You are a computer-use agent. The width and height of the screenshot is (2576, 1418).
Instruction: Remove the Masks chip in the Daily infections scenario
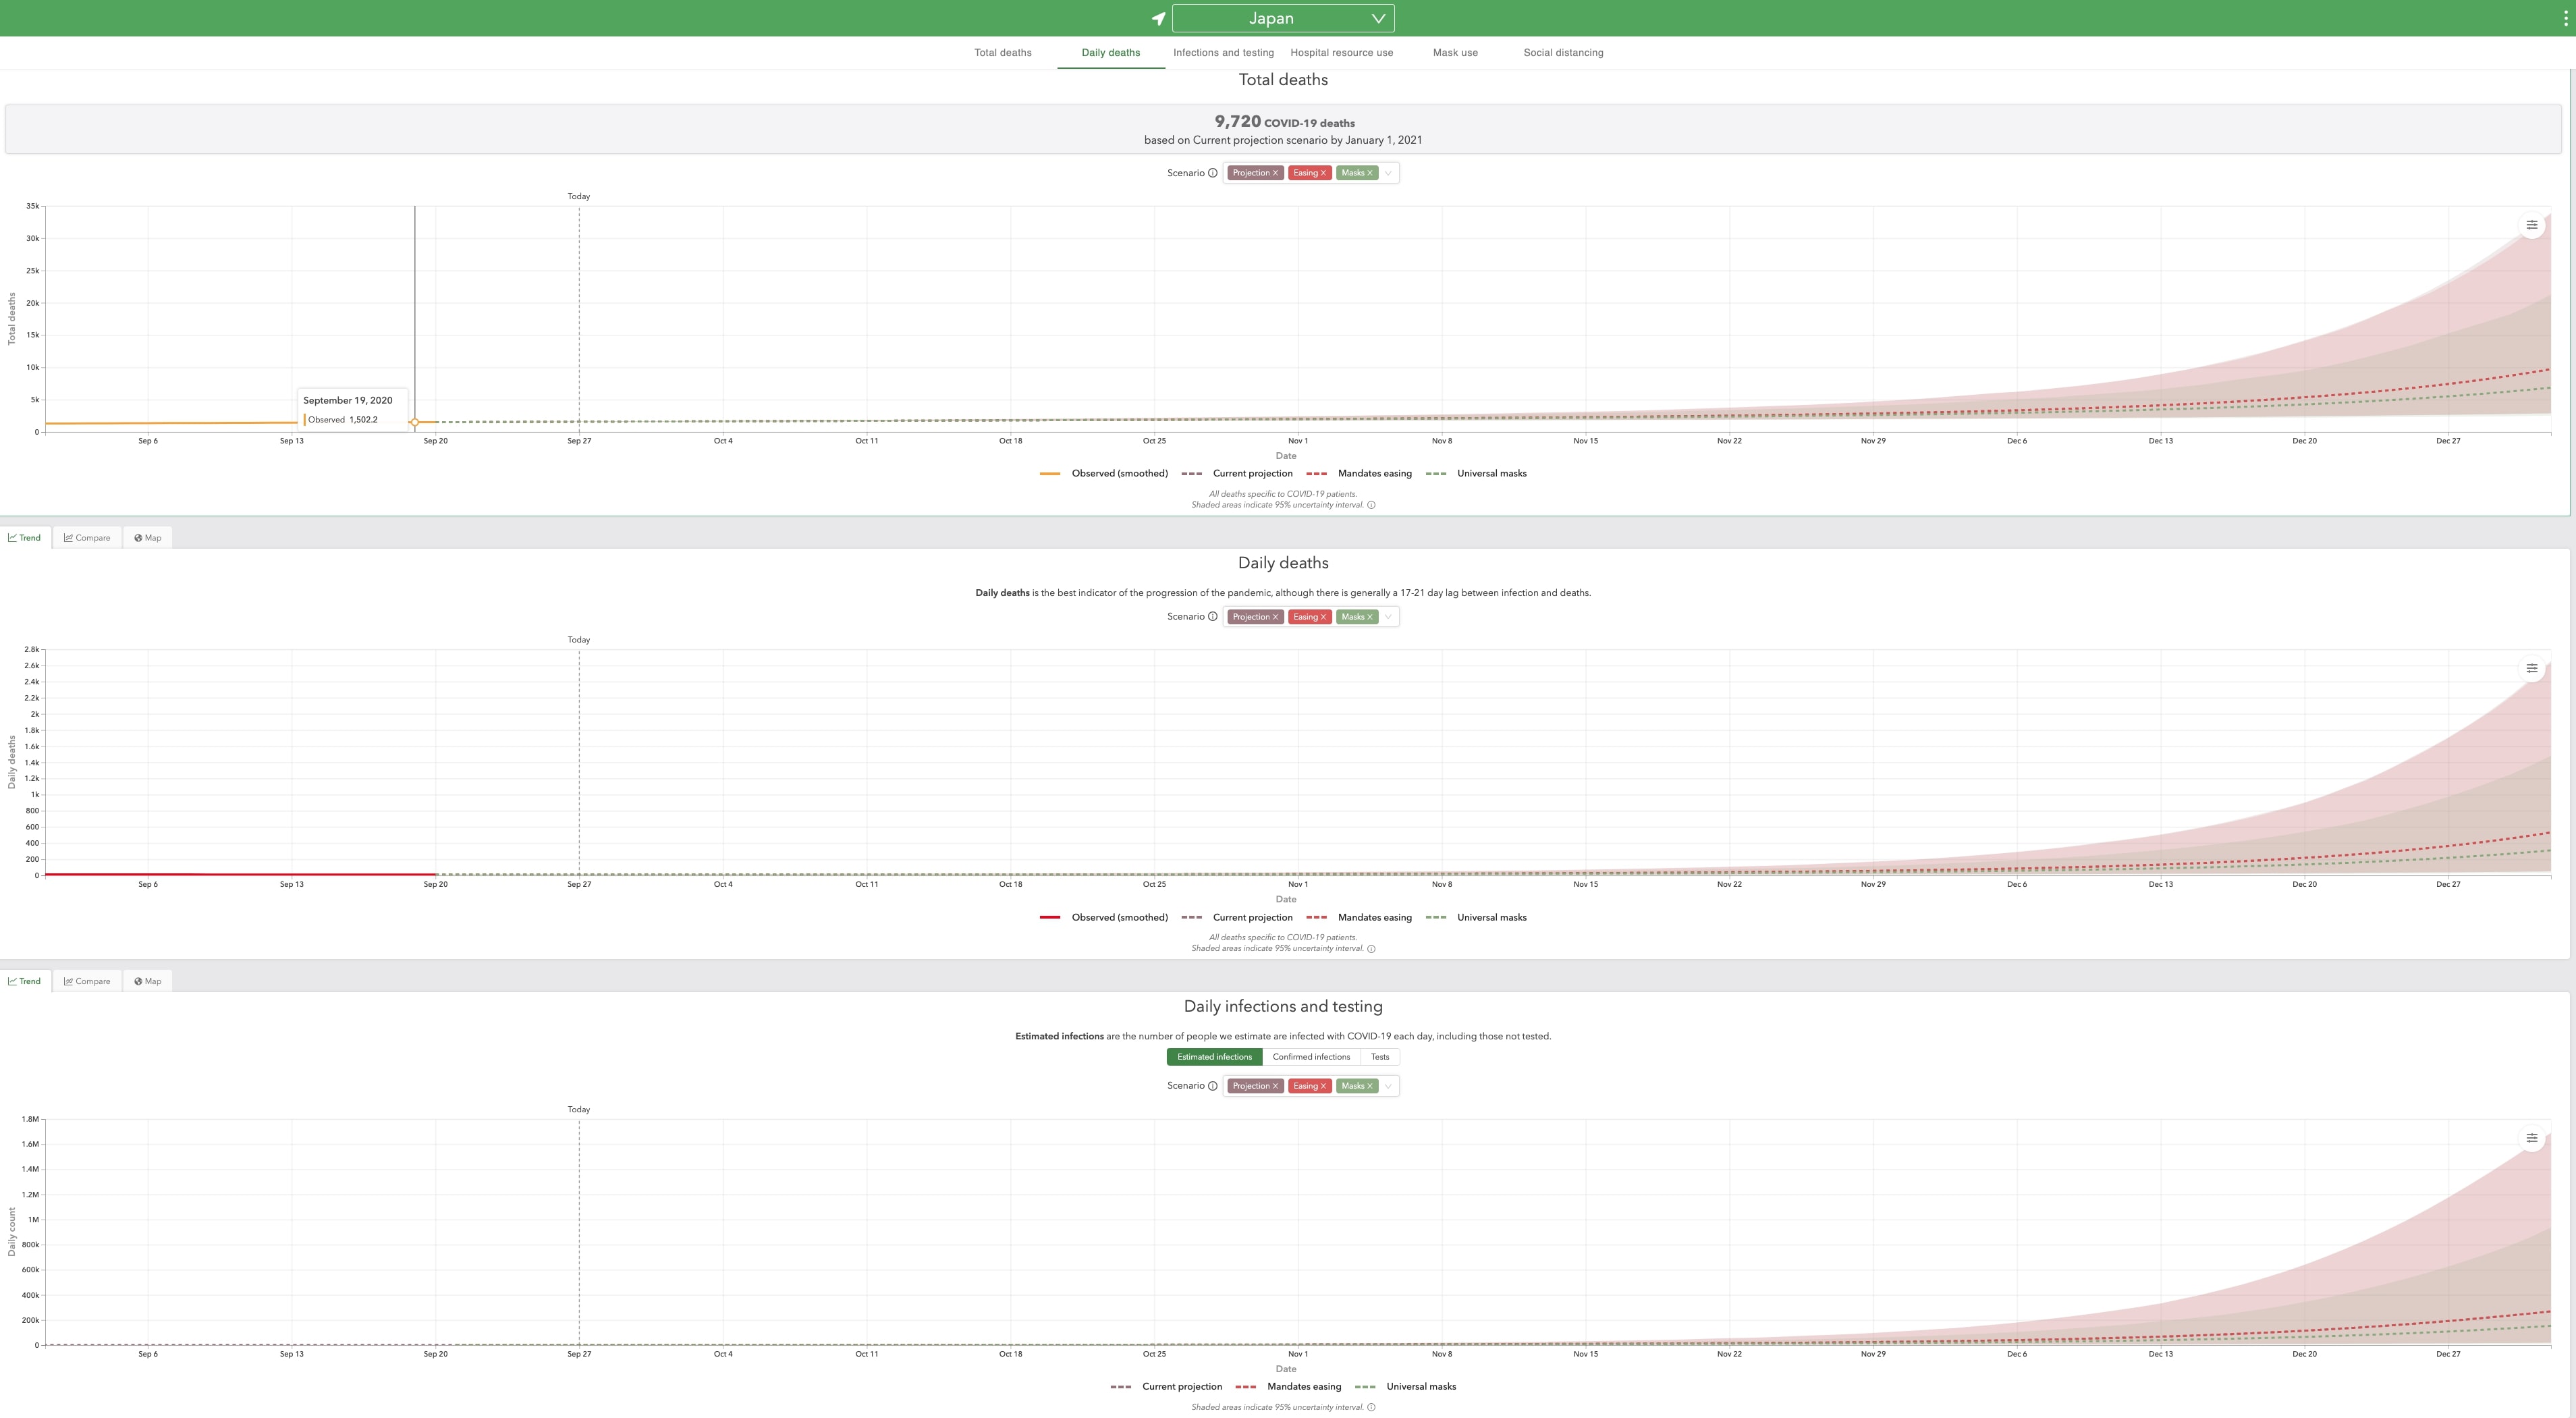(x=1370, y=1086)
